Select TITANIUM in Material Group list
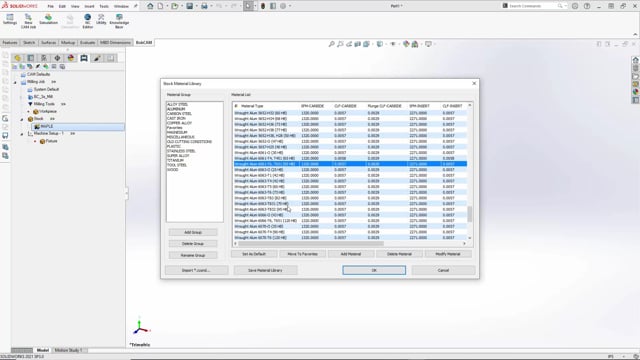Image resolution: width=640 pixels, height=360 pixels. (x=176, y=160)
